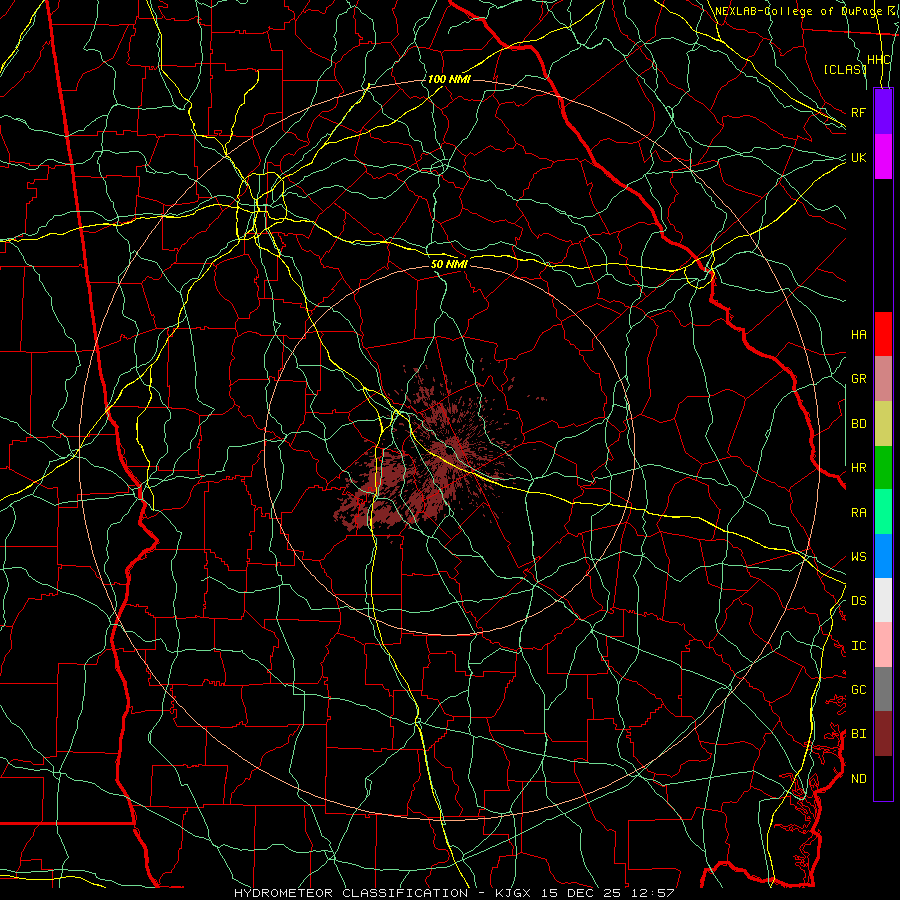Click the RA legend label
Image resolution: width=900 pixels, height=900 pixels.
pos(858,513)
